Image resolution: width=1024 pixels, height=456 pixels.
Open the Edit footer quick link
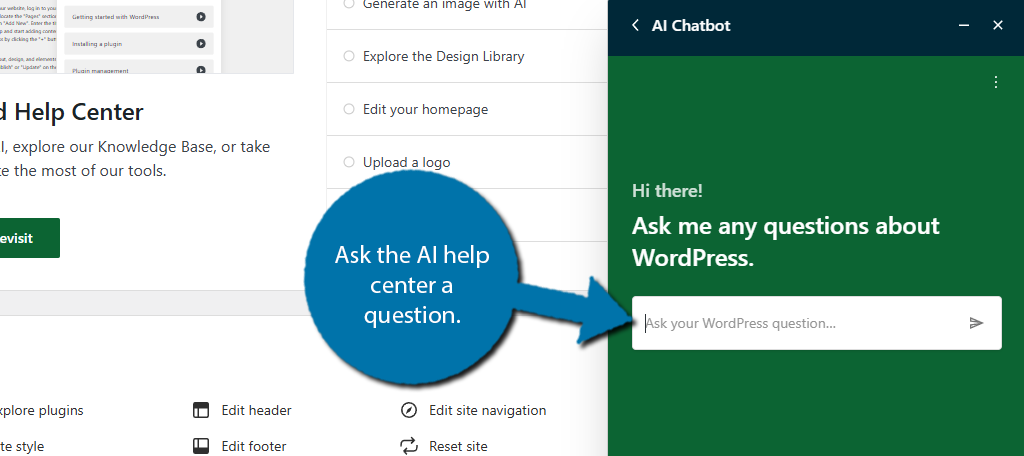point(253,446)
